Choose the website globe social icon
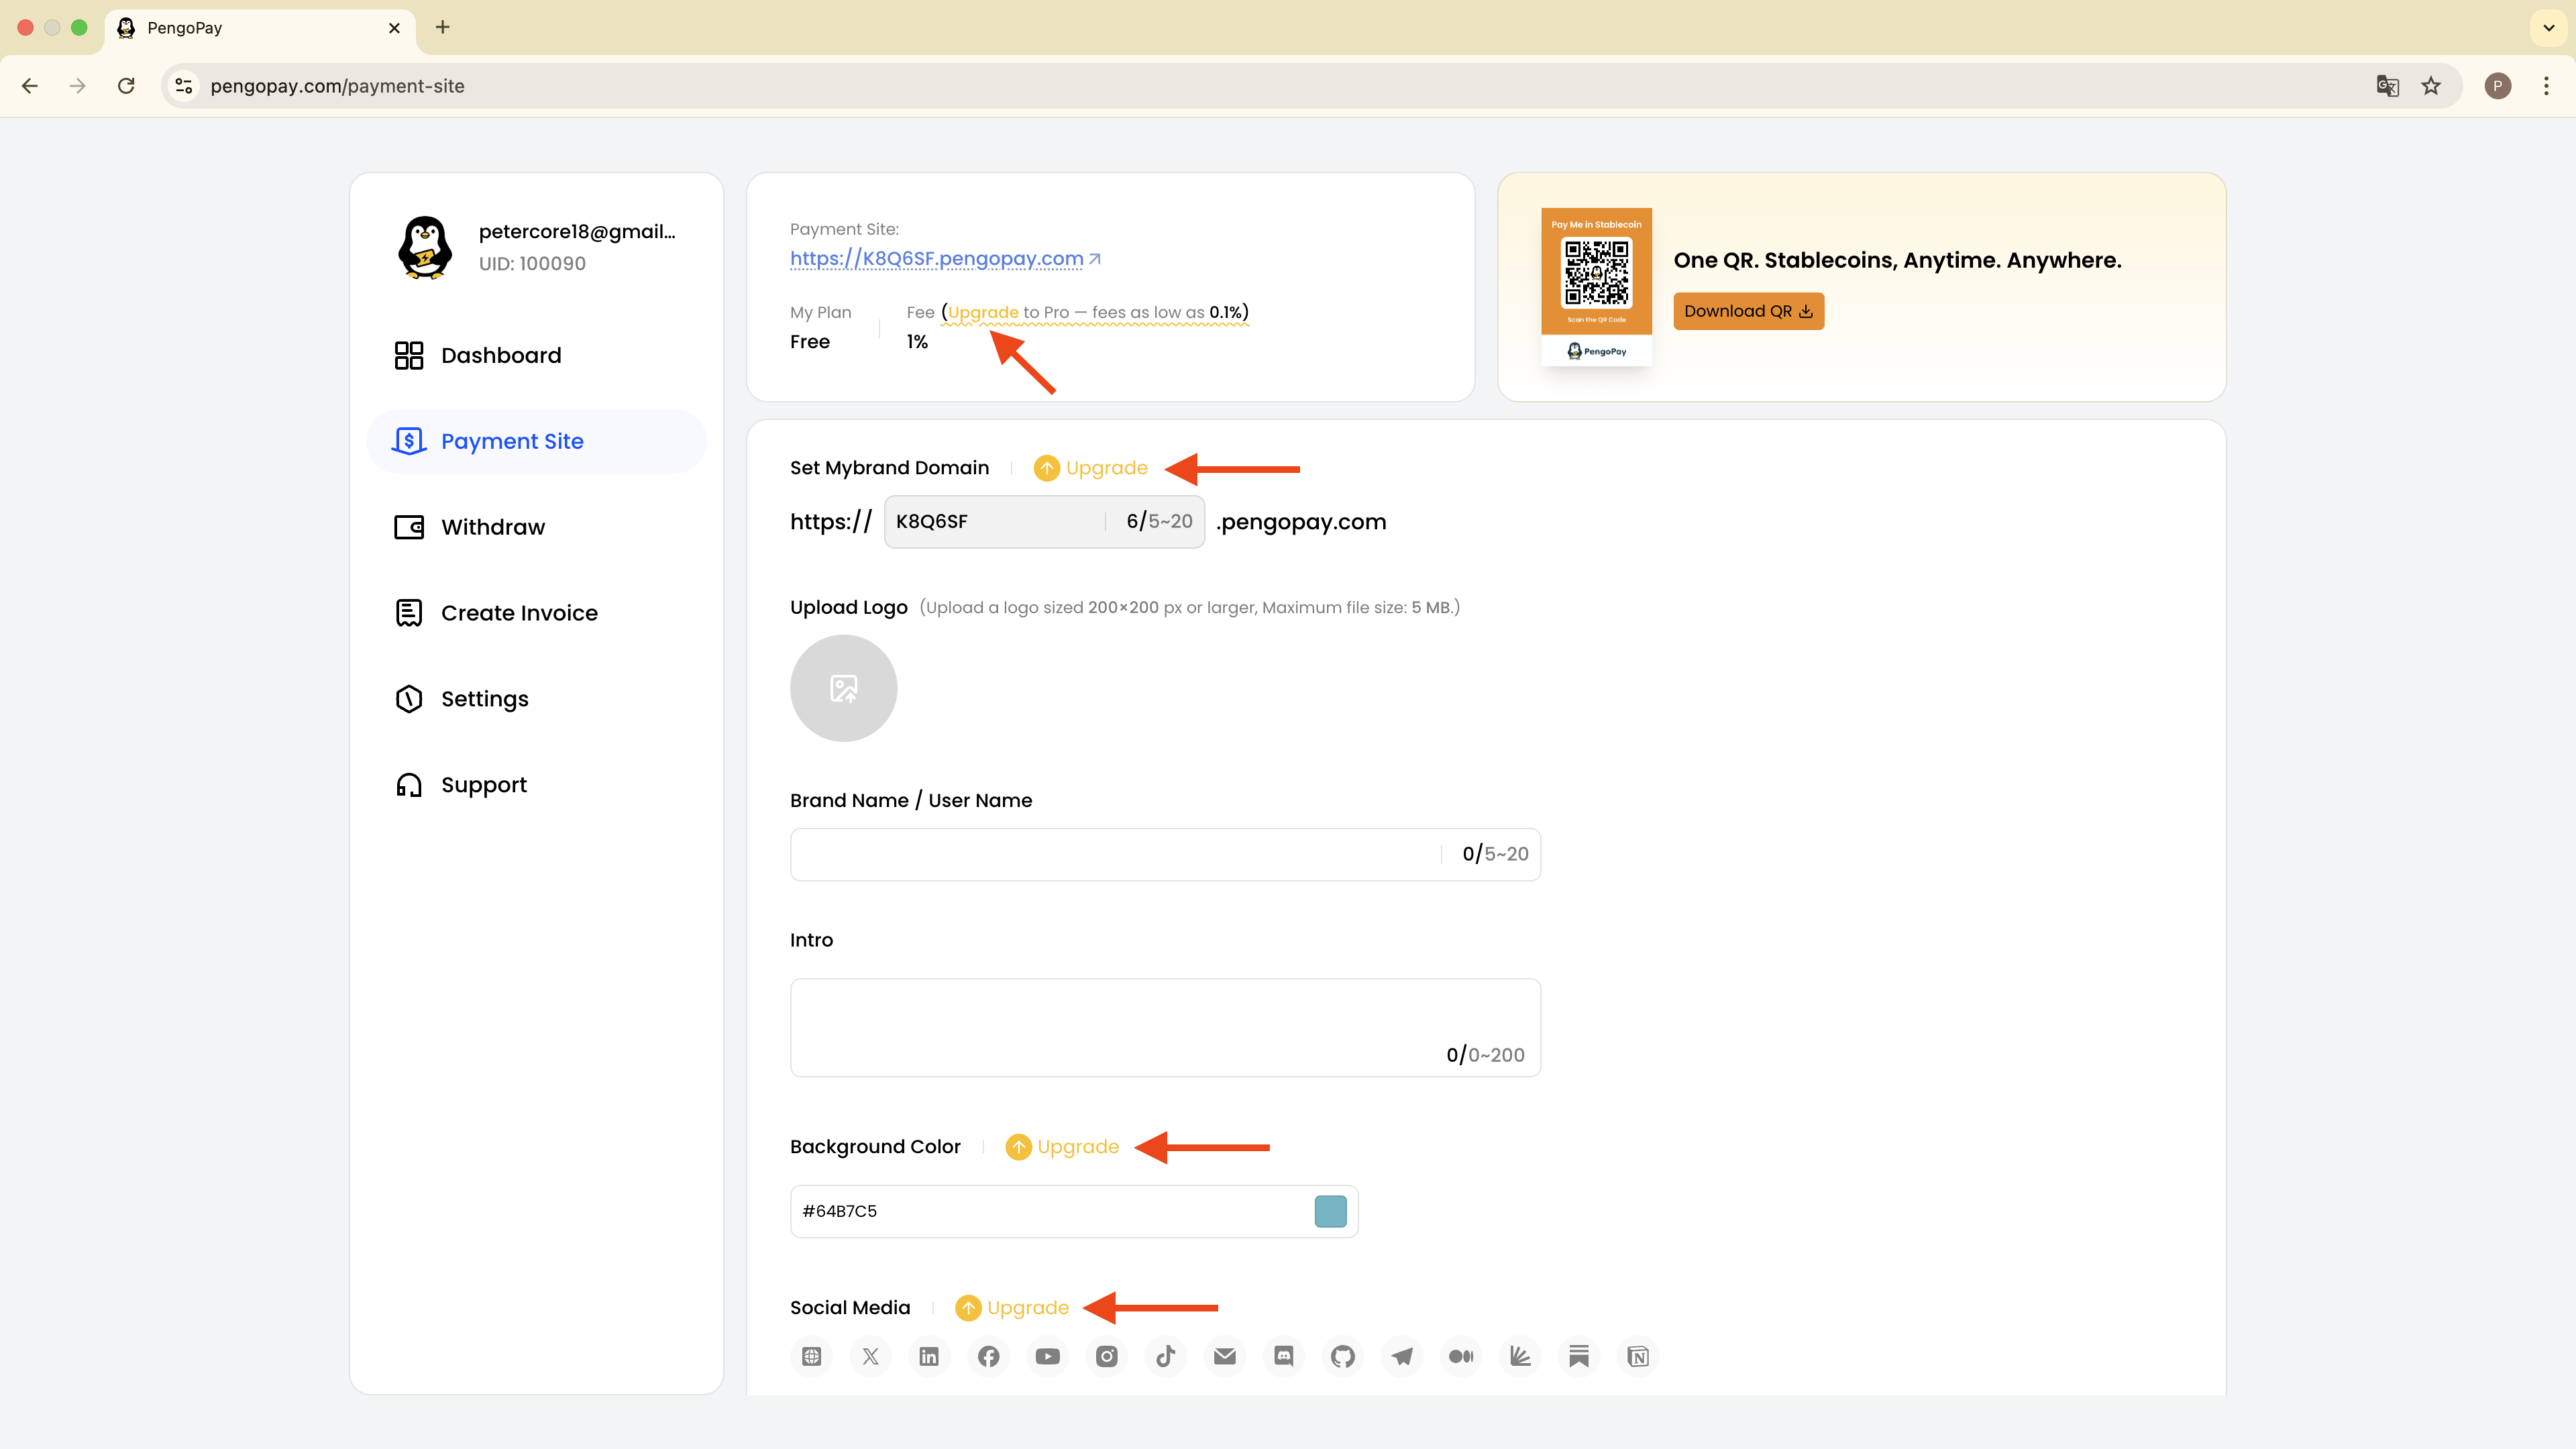Image resolution: width=2576 pixels, height=1449 pixels. pyautogui.click(x=811, y=1357)
